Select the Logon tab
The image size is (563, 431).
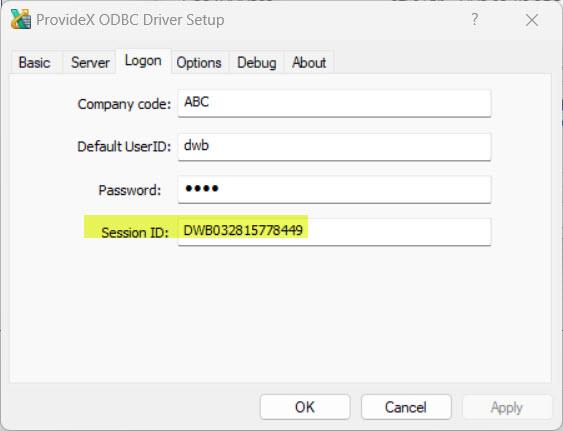point(143,61)
